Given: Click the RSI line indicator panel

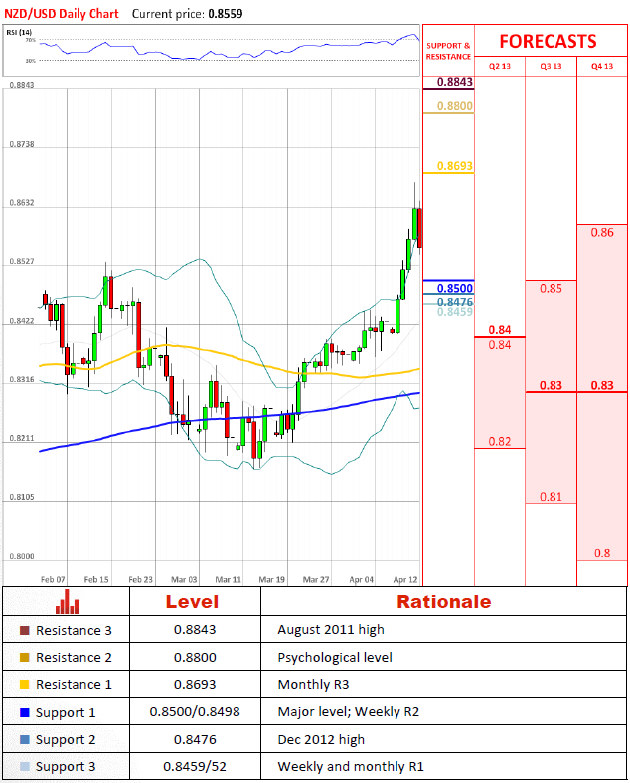Looking at the screenshot, I should (211, 50).
